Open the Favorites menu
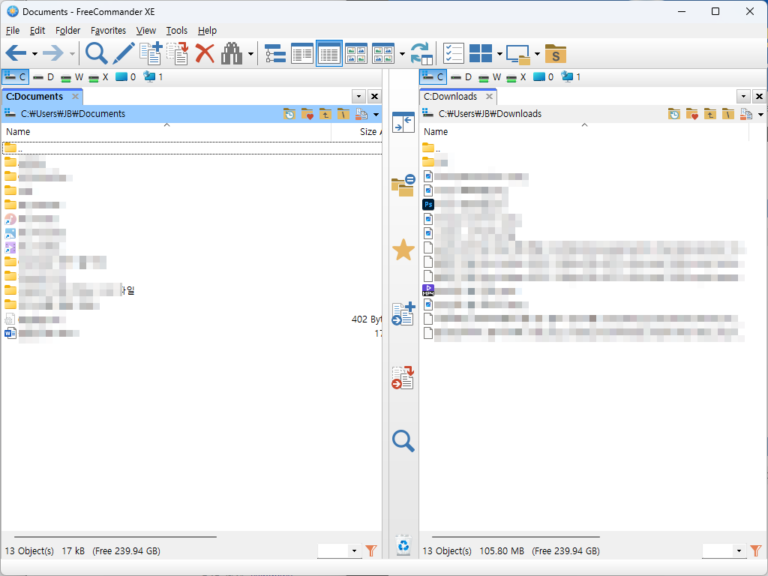The image size is (768, 576). [108, 31]
